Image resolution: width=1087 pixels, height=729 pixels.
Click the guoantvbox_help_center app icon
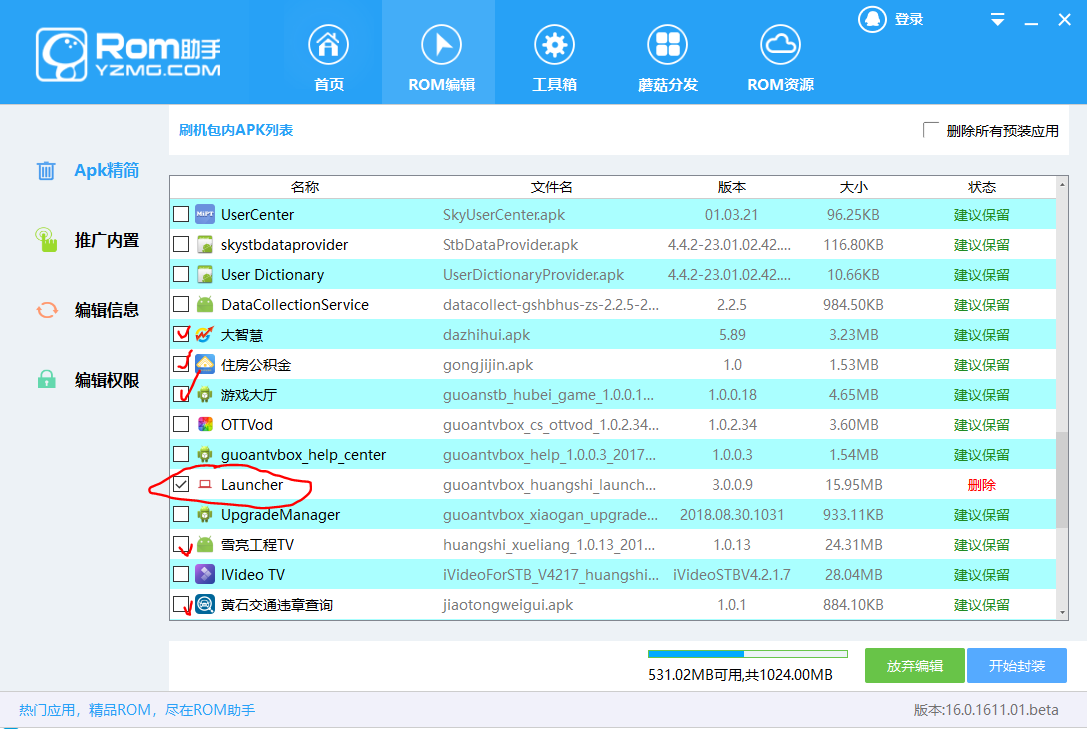click(x=205, y=455)
